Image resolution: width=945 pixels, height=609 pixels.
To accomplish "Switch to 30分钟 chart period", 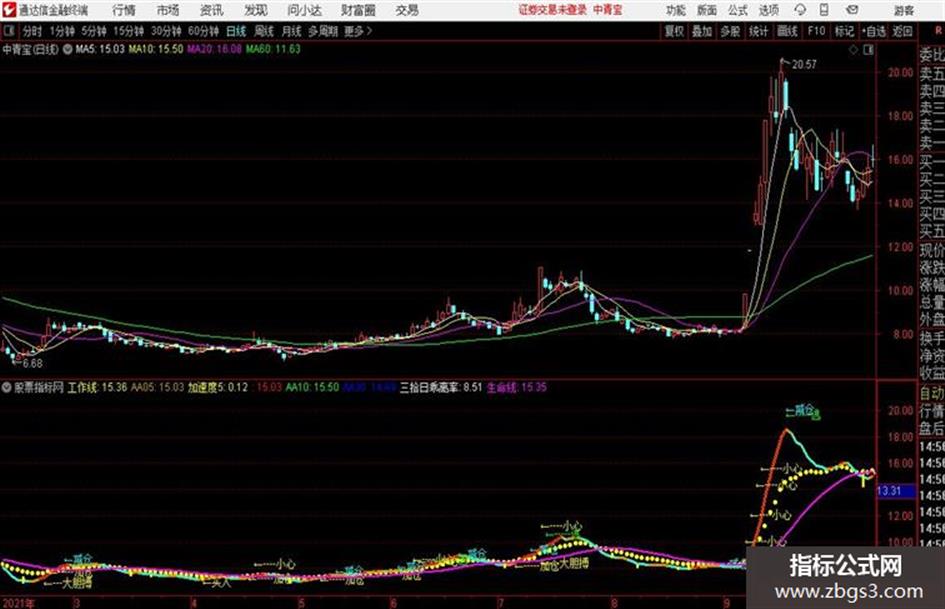I will click(166, 31).
